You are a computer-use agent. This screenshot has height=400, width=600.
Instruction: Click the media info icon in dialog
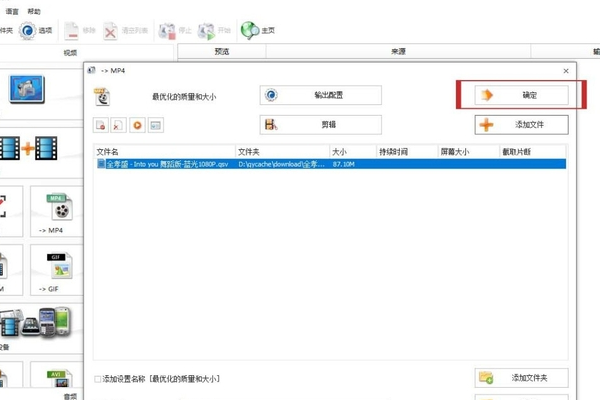pos(156,126)
